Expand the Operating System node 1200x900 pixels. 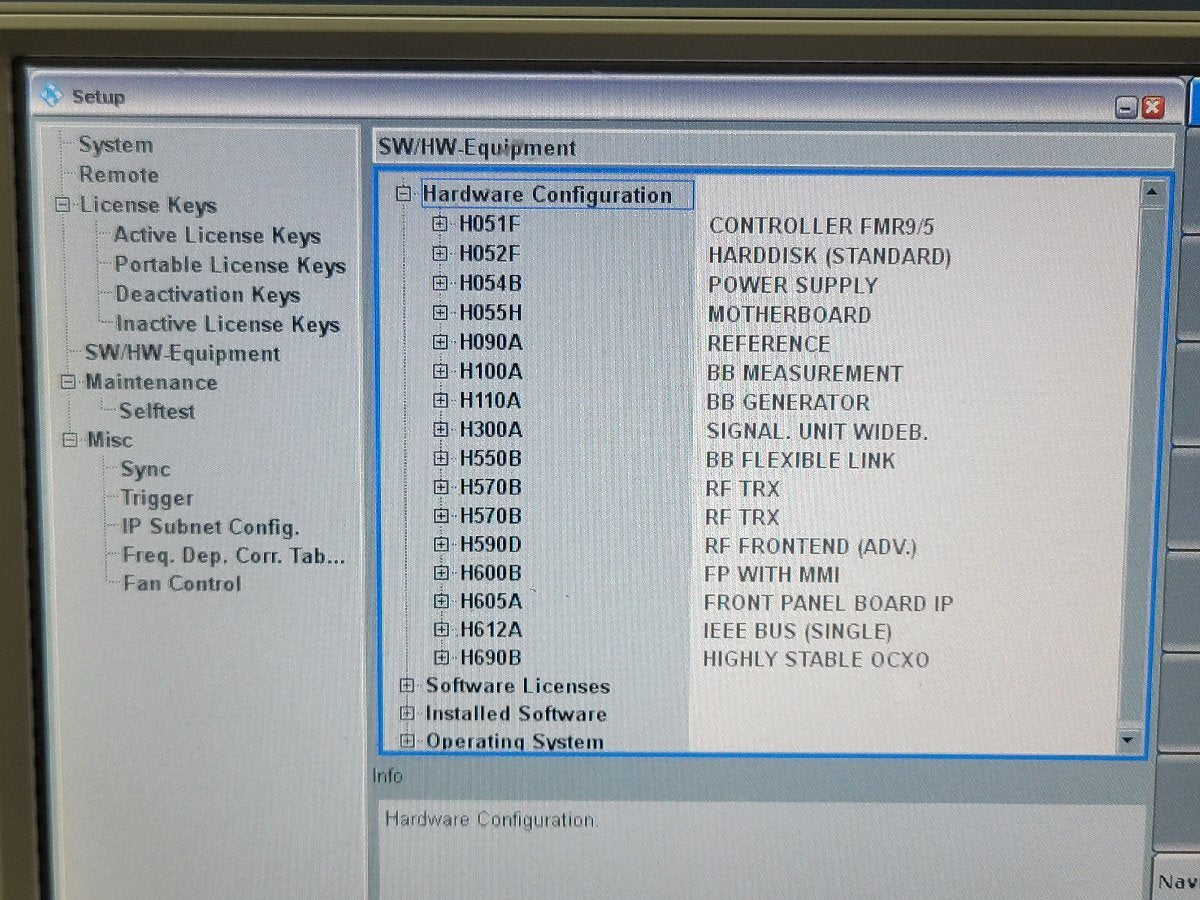pyautogui.click(x=407, y=741)
